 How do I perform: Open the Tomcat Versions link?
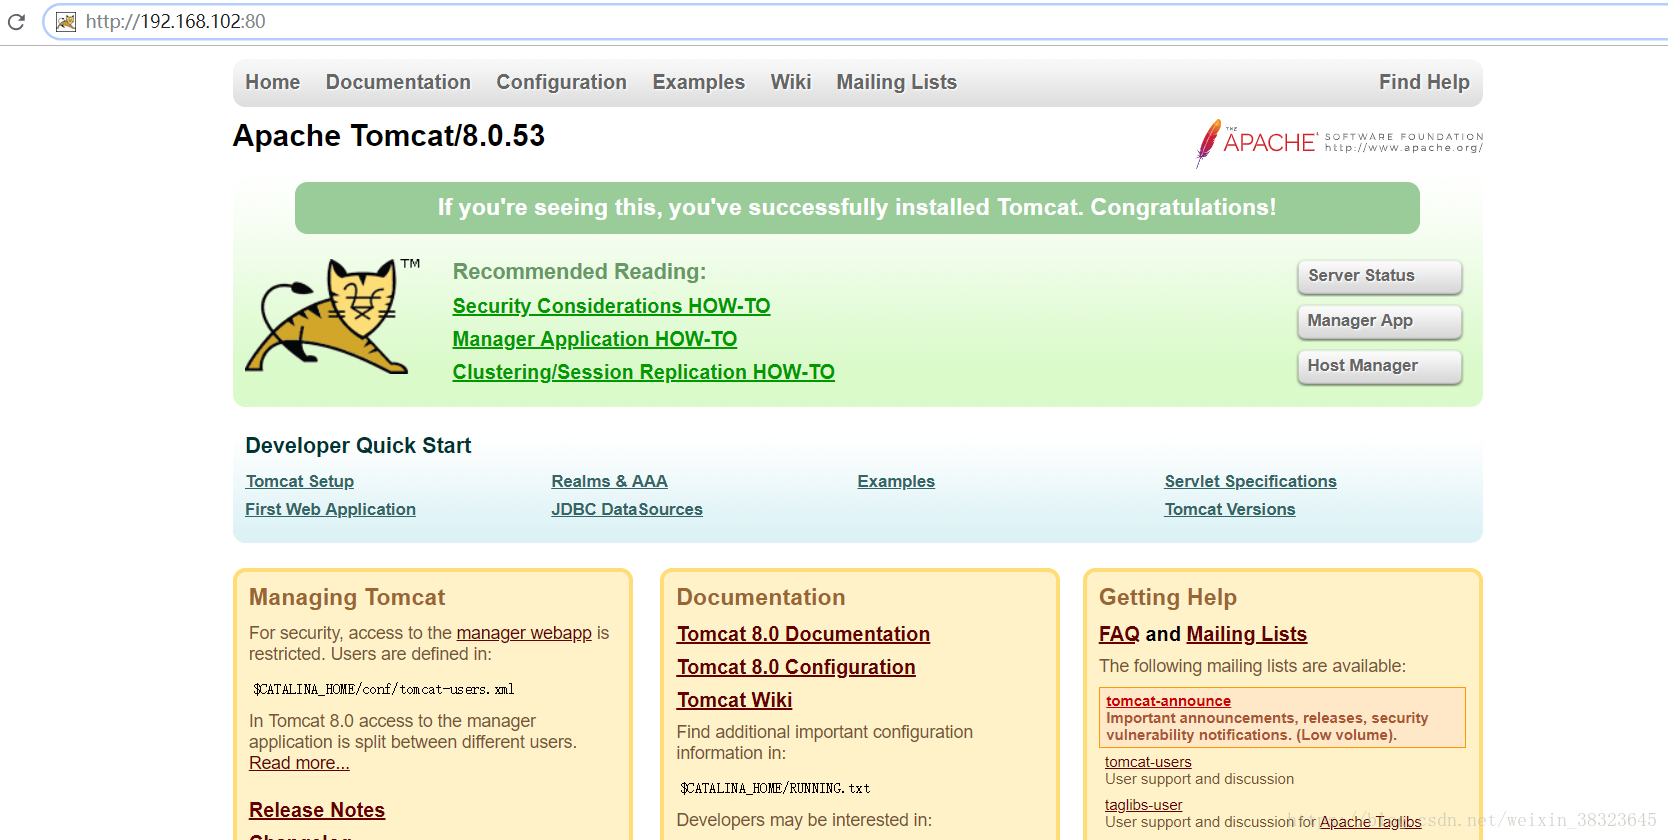(x=1230, y=509)
